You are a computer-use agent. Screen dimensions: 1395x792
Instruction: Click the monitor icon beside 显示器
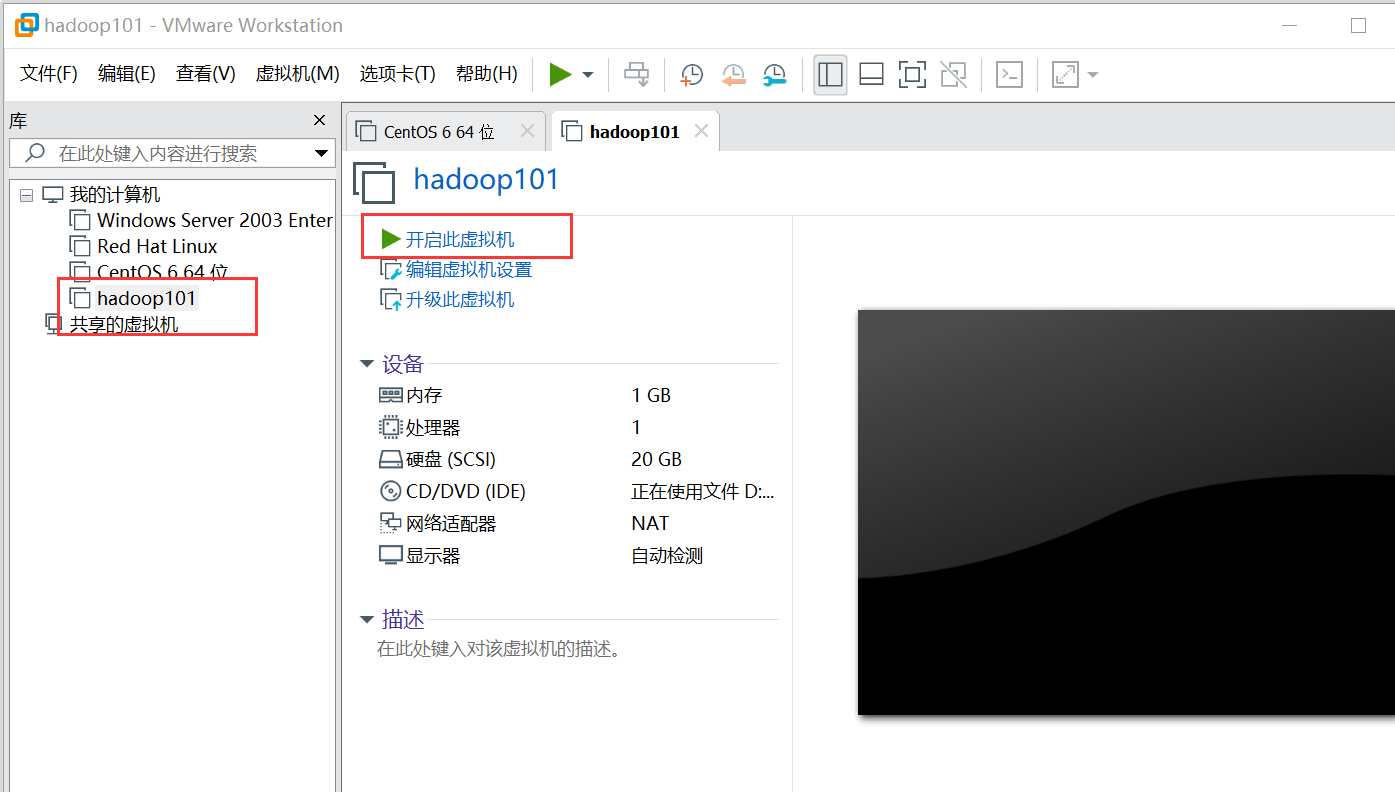click(390, 555)
